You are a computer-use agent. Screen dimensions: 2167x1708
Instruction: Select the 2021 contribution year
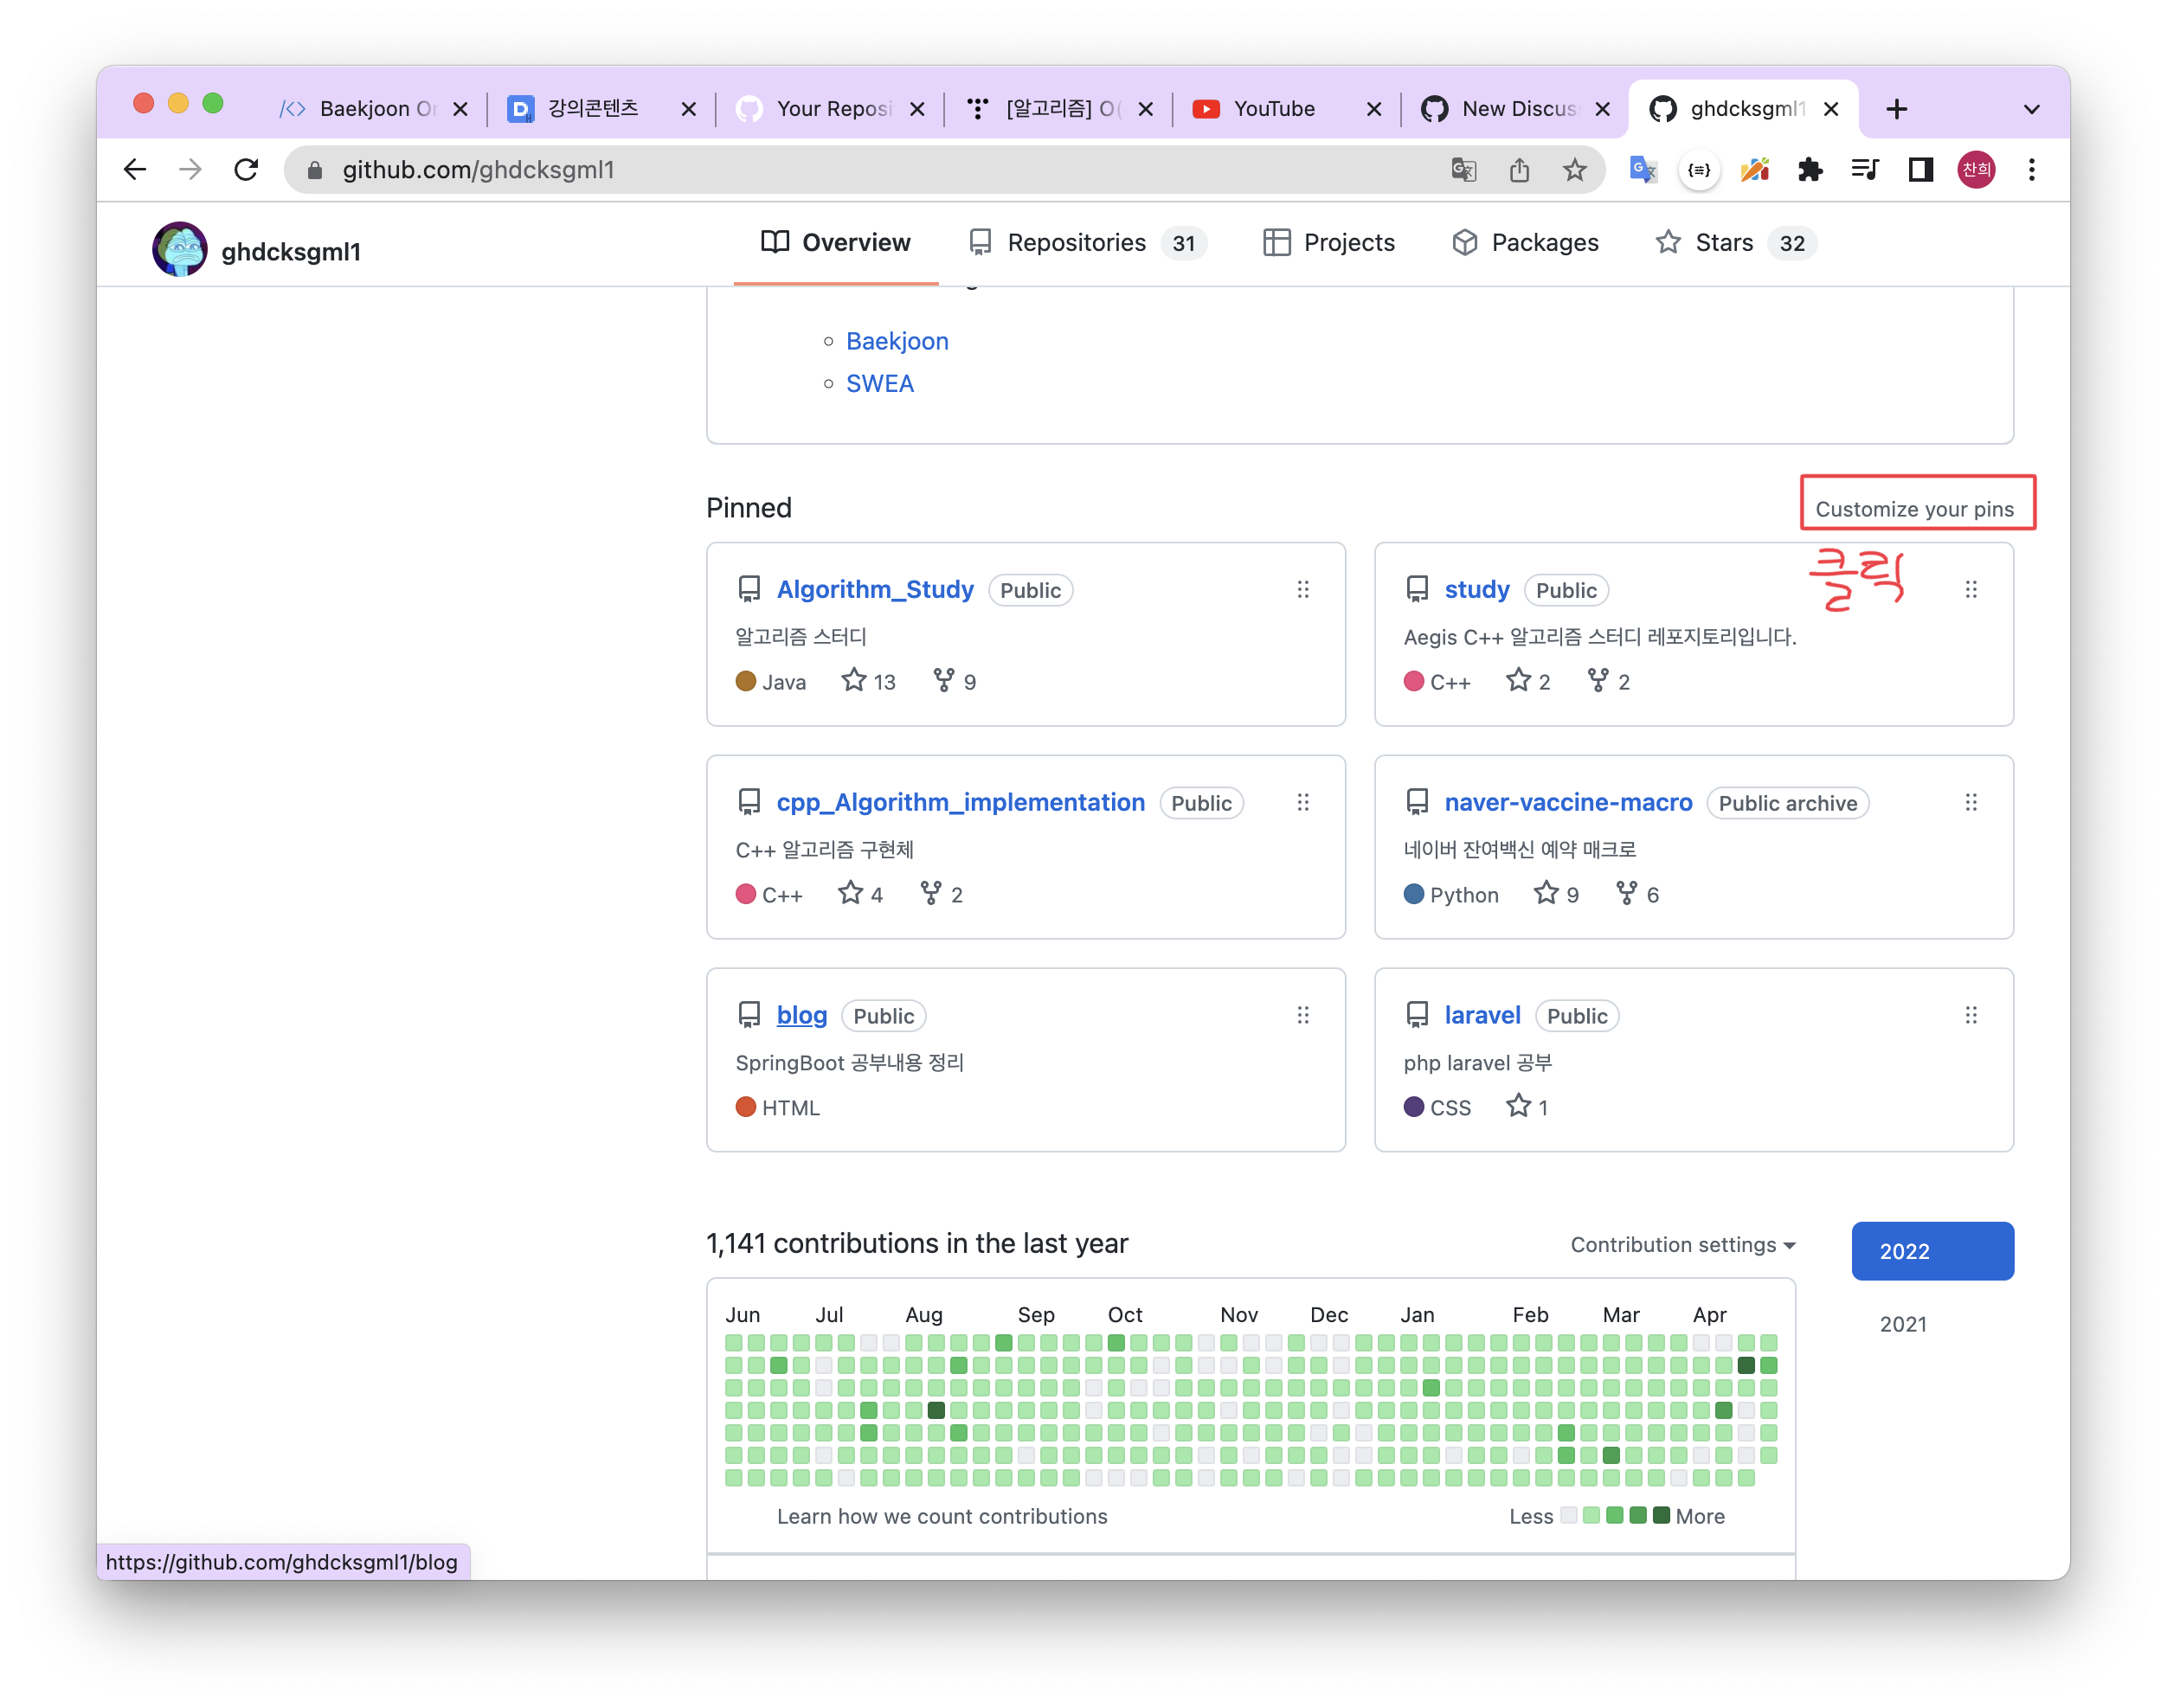[1903, 1324]
